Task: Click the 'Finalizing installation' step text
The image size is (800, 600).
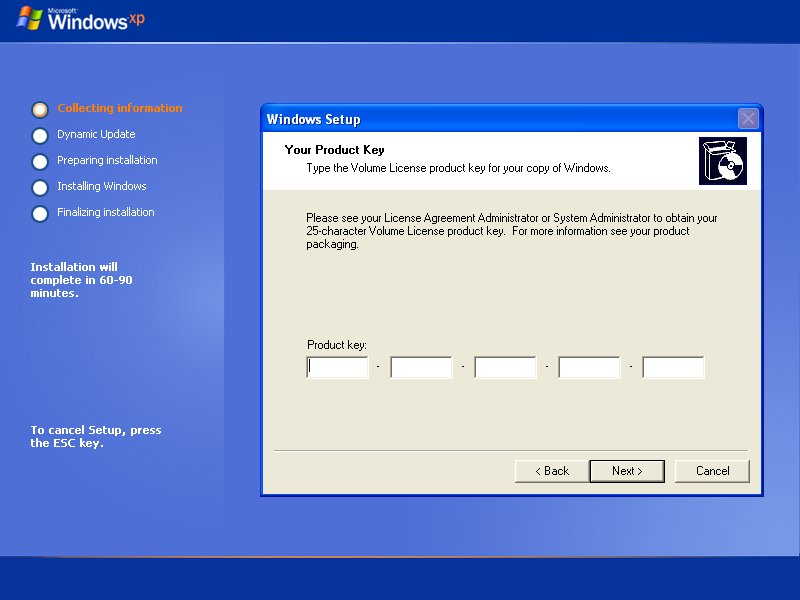Action: [106, 212]
